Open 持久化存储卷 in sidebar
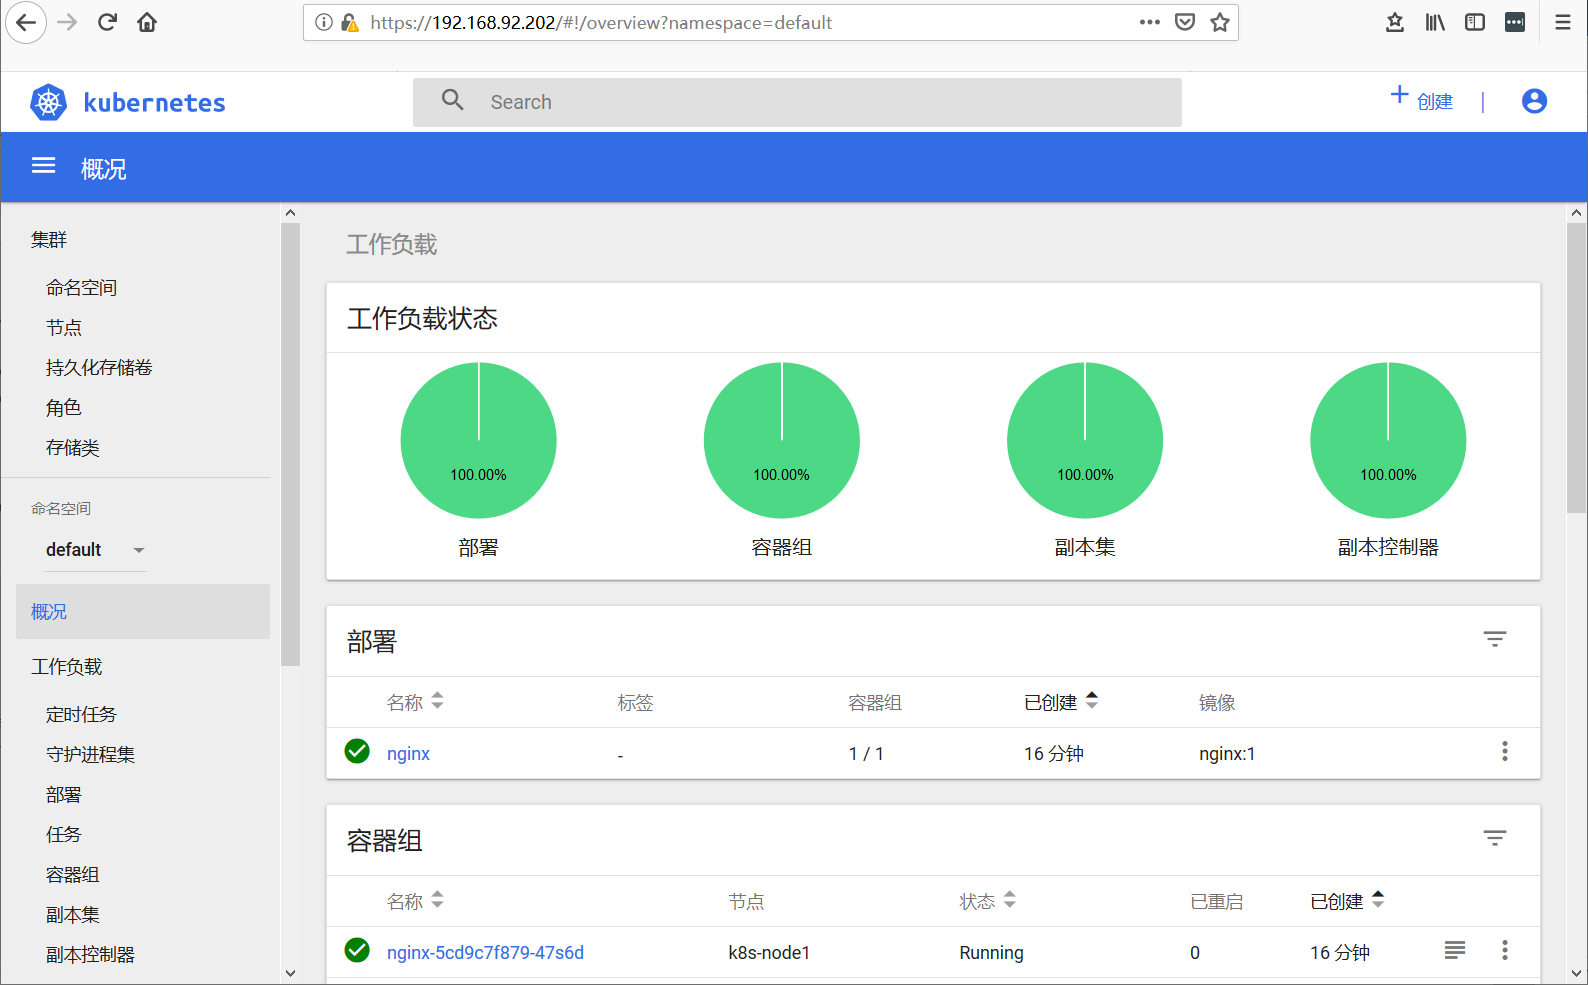The width and height of the screenshot is (1588, 985). pyautogui.click(x=99, y=368)
